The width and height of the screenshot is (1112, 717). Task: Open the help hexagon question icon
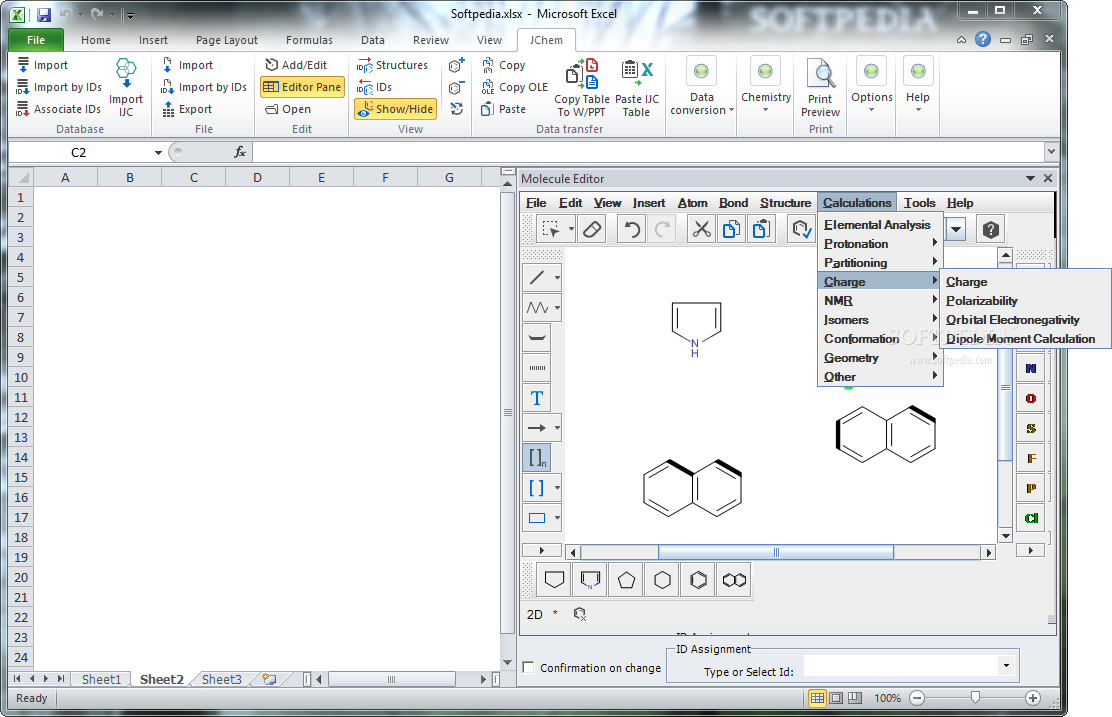[x=990, y=229]
